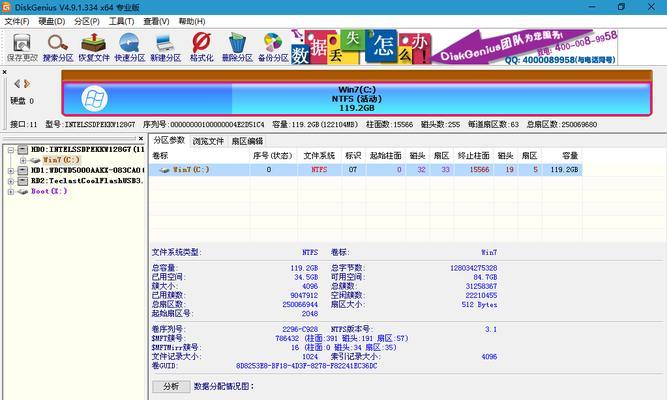Open the 硬盘(D) menu
The width and height of the screenshot is (667, 400).
51,21
